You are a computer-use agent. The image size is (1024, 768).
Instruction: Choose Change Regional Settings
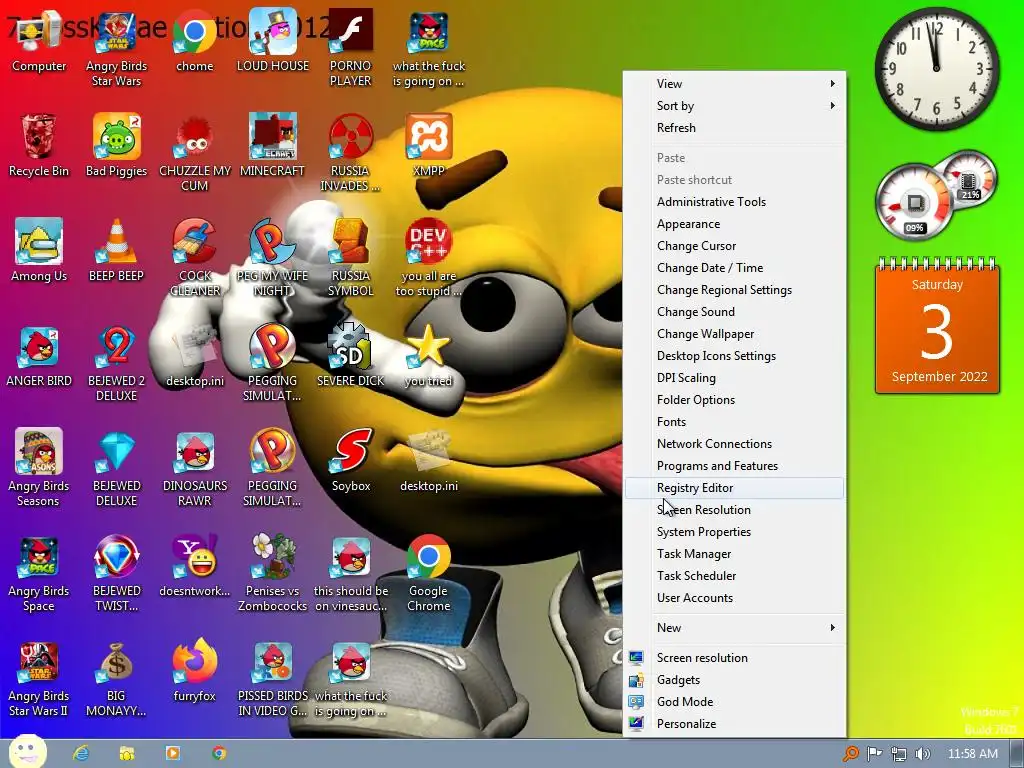[x=735, y=290]
